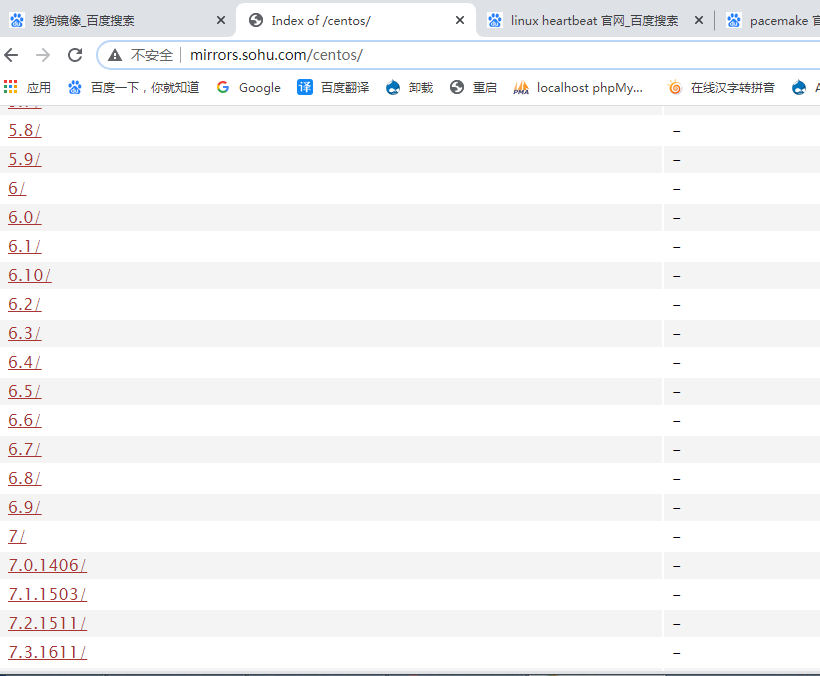This screenshot has height=676, width=820.
Task: Open the 6/ directory link
Action: (x=17, y=188)
